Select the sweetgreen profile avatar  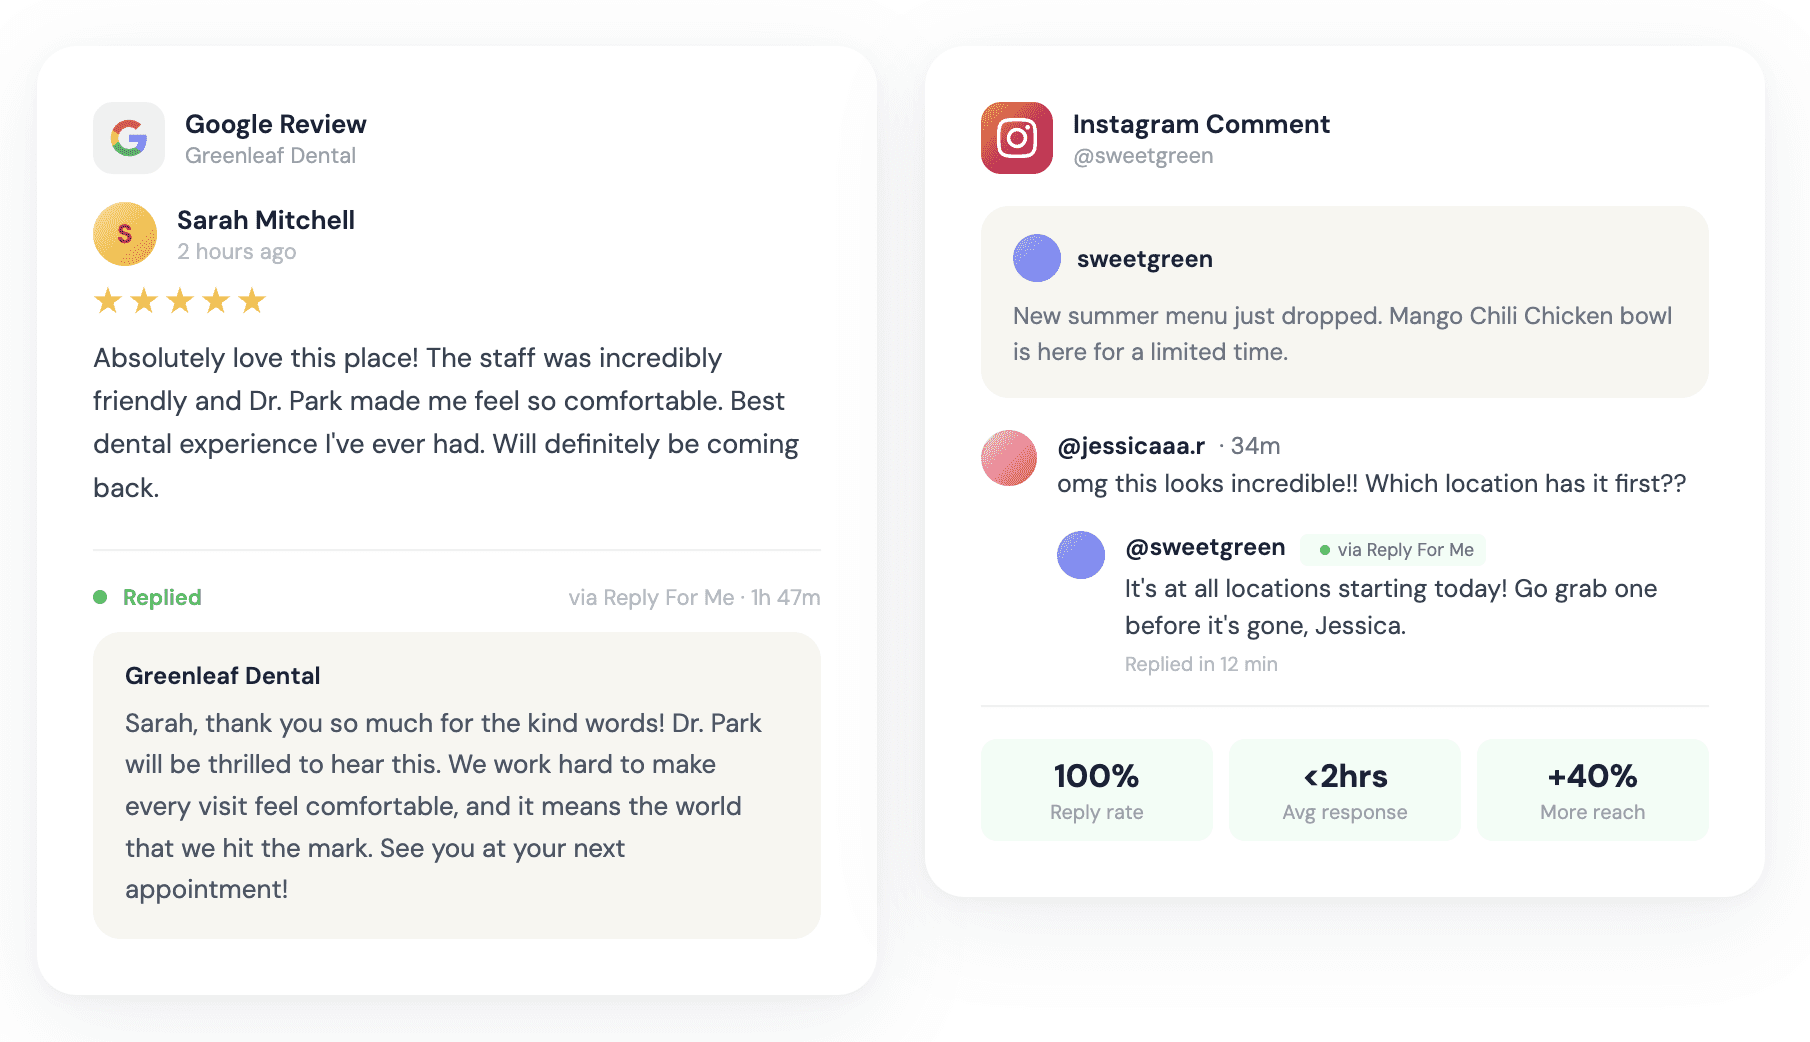(x=1037, y=258)
